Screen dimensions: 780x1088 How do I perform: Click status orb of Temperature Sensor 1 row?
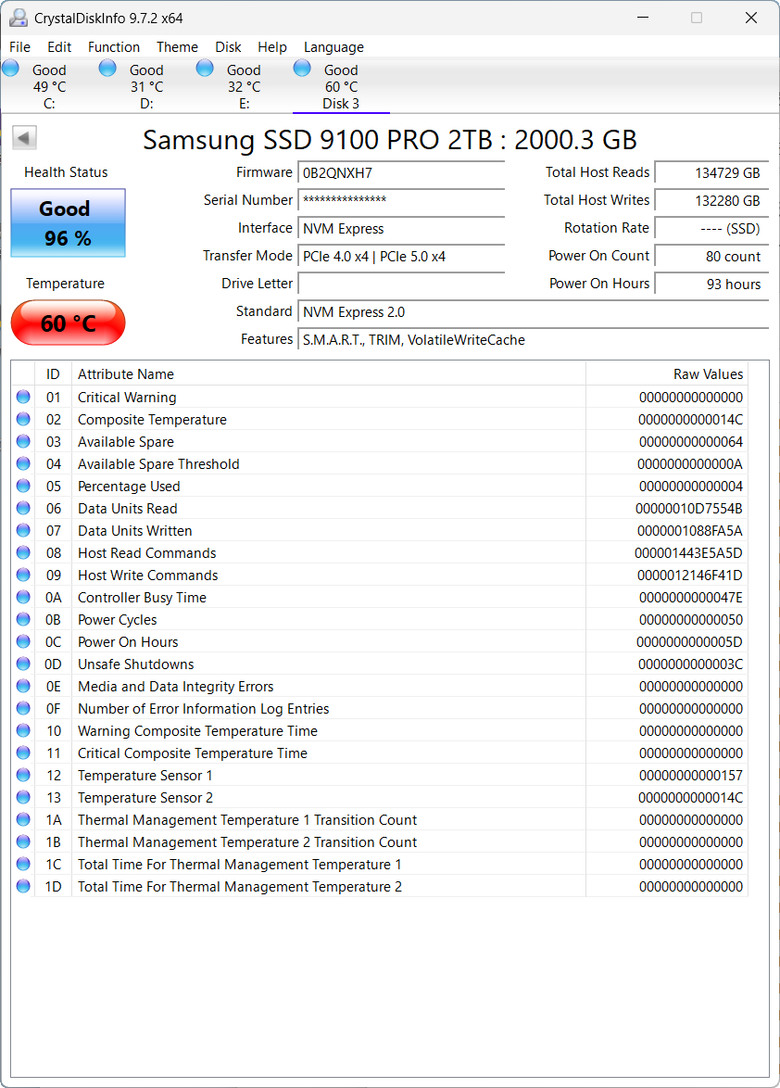click(x=24, y=774)
